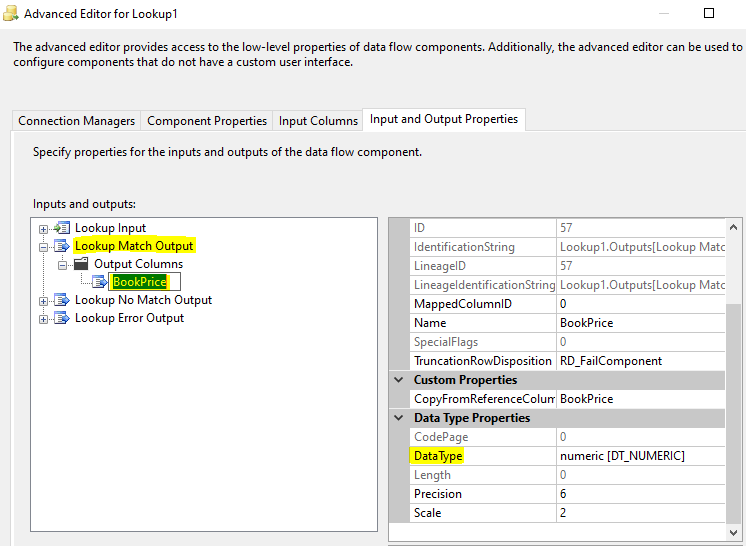Expand the Lookup Error Output node
Image resolution: width=746 pixels, height=546 pixels.
43,319
